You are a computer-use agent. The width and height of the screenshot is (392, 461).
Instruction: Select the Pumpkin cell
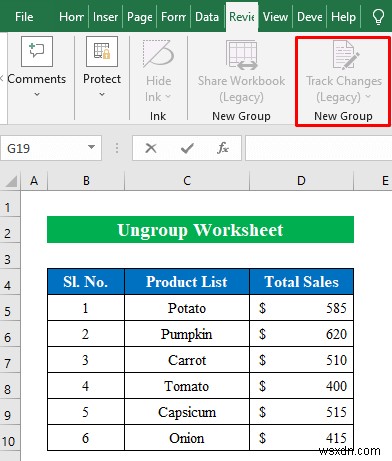(x=187, y=334)
